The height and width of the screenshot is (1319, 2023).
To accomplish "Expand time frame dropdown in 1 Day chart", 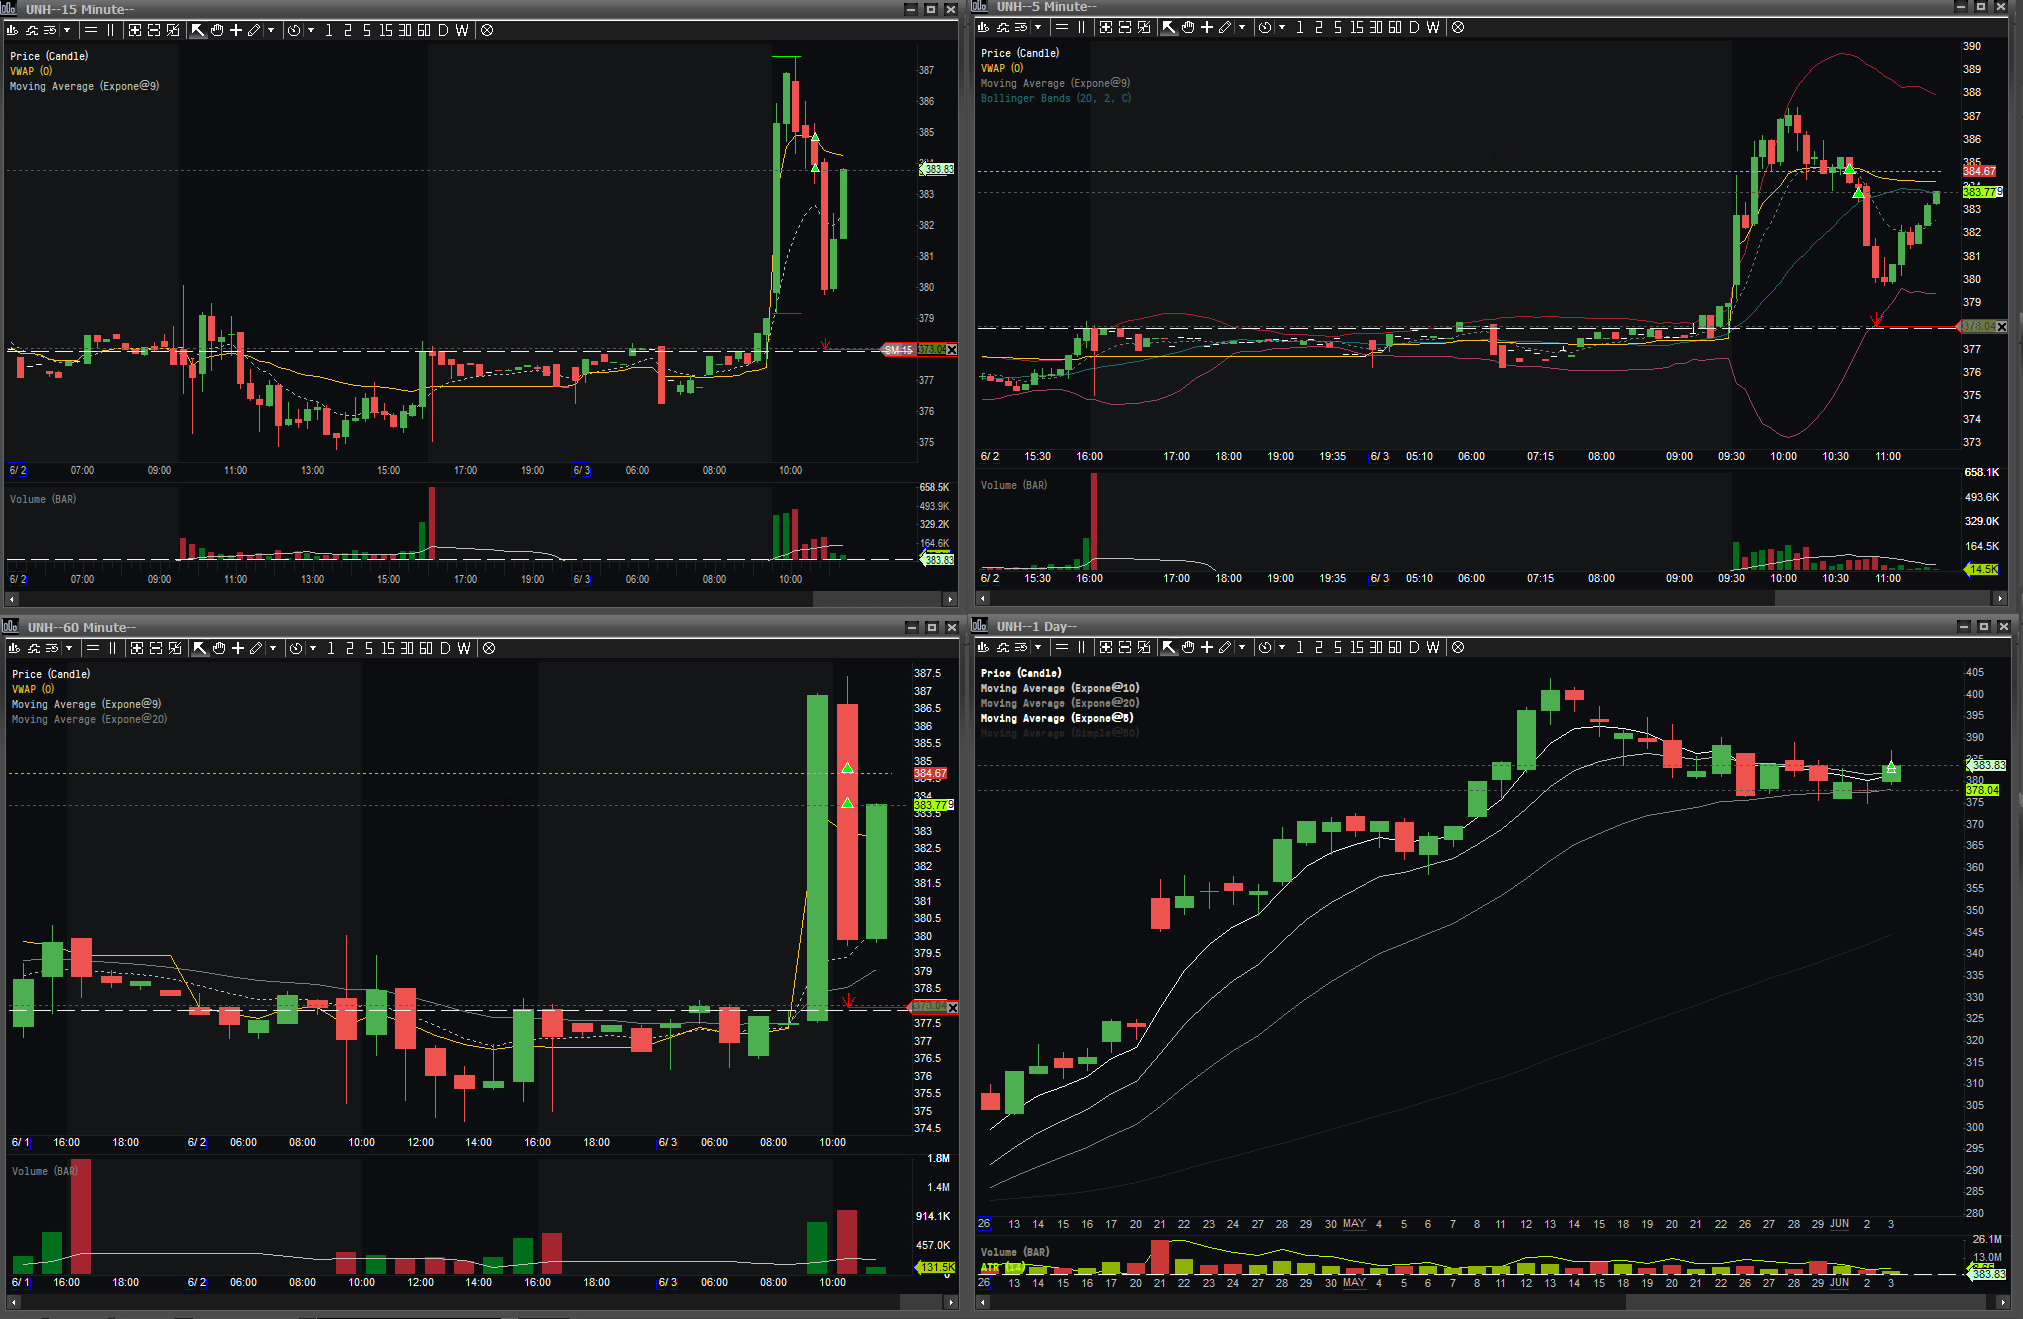I will point(1282,647).
